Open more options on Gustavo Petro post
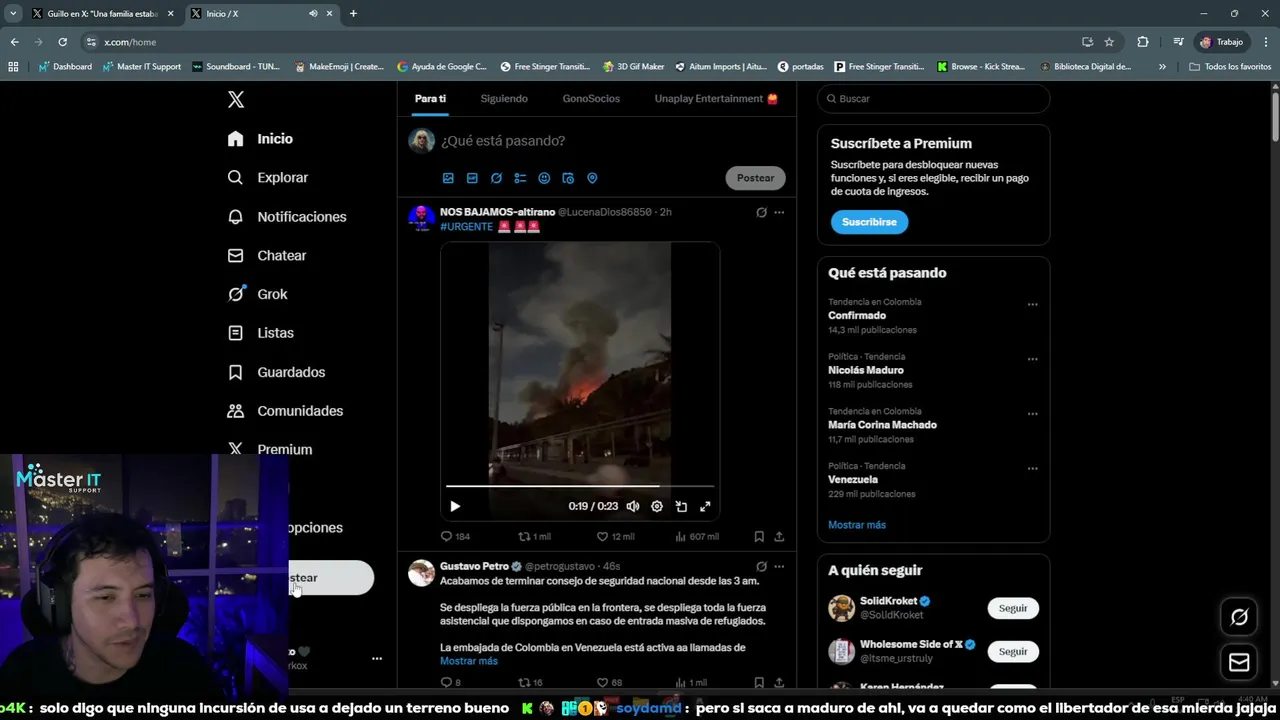 point(779,566)
